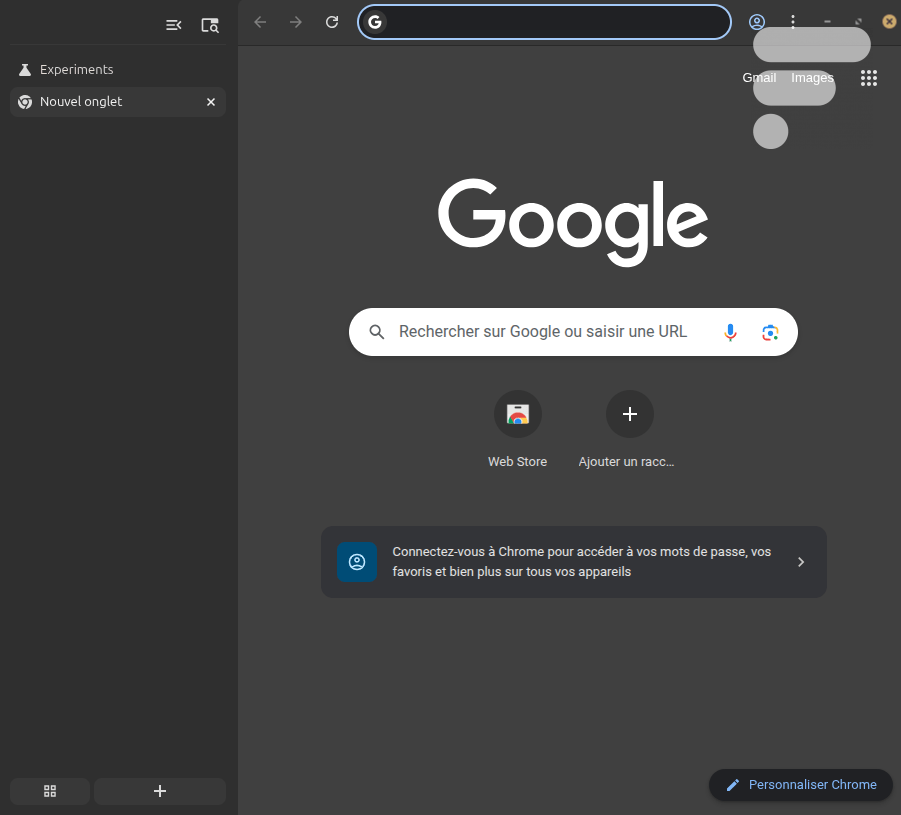Click the reload page button
This screenshot has width=901, height=815.
(332, 22)
